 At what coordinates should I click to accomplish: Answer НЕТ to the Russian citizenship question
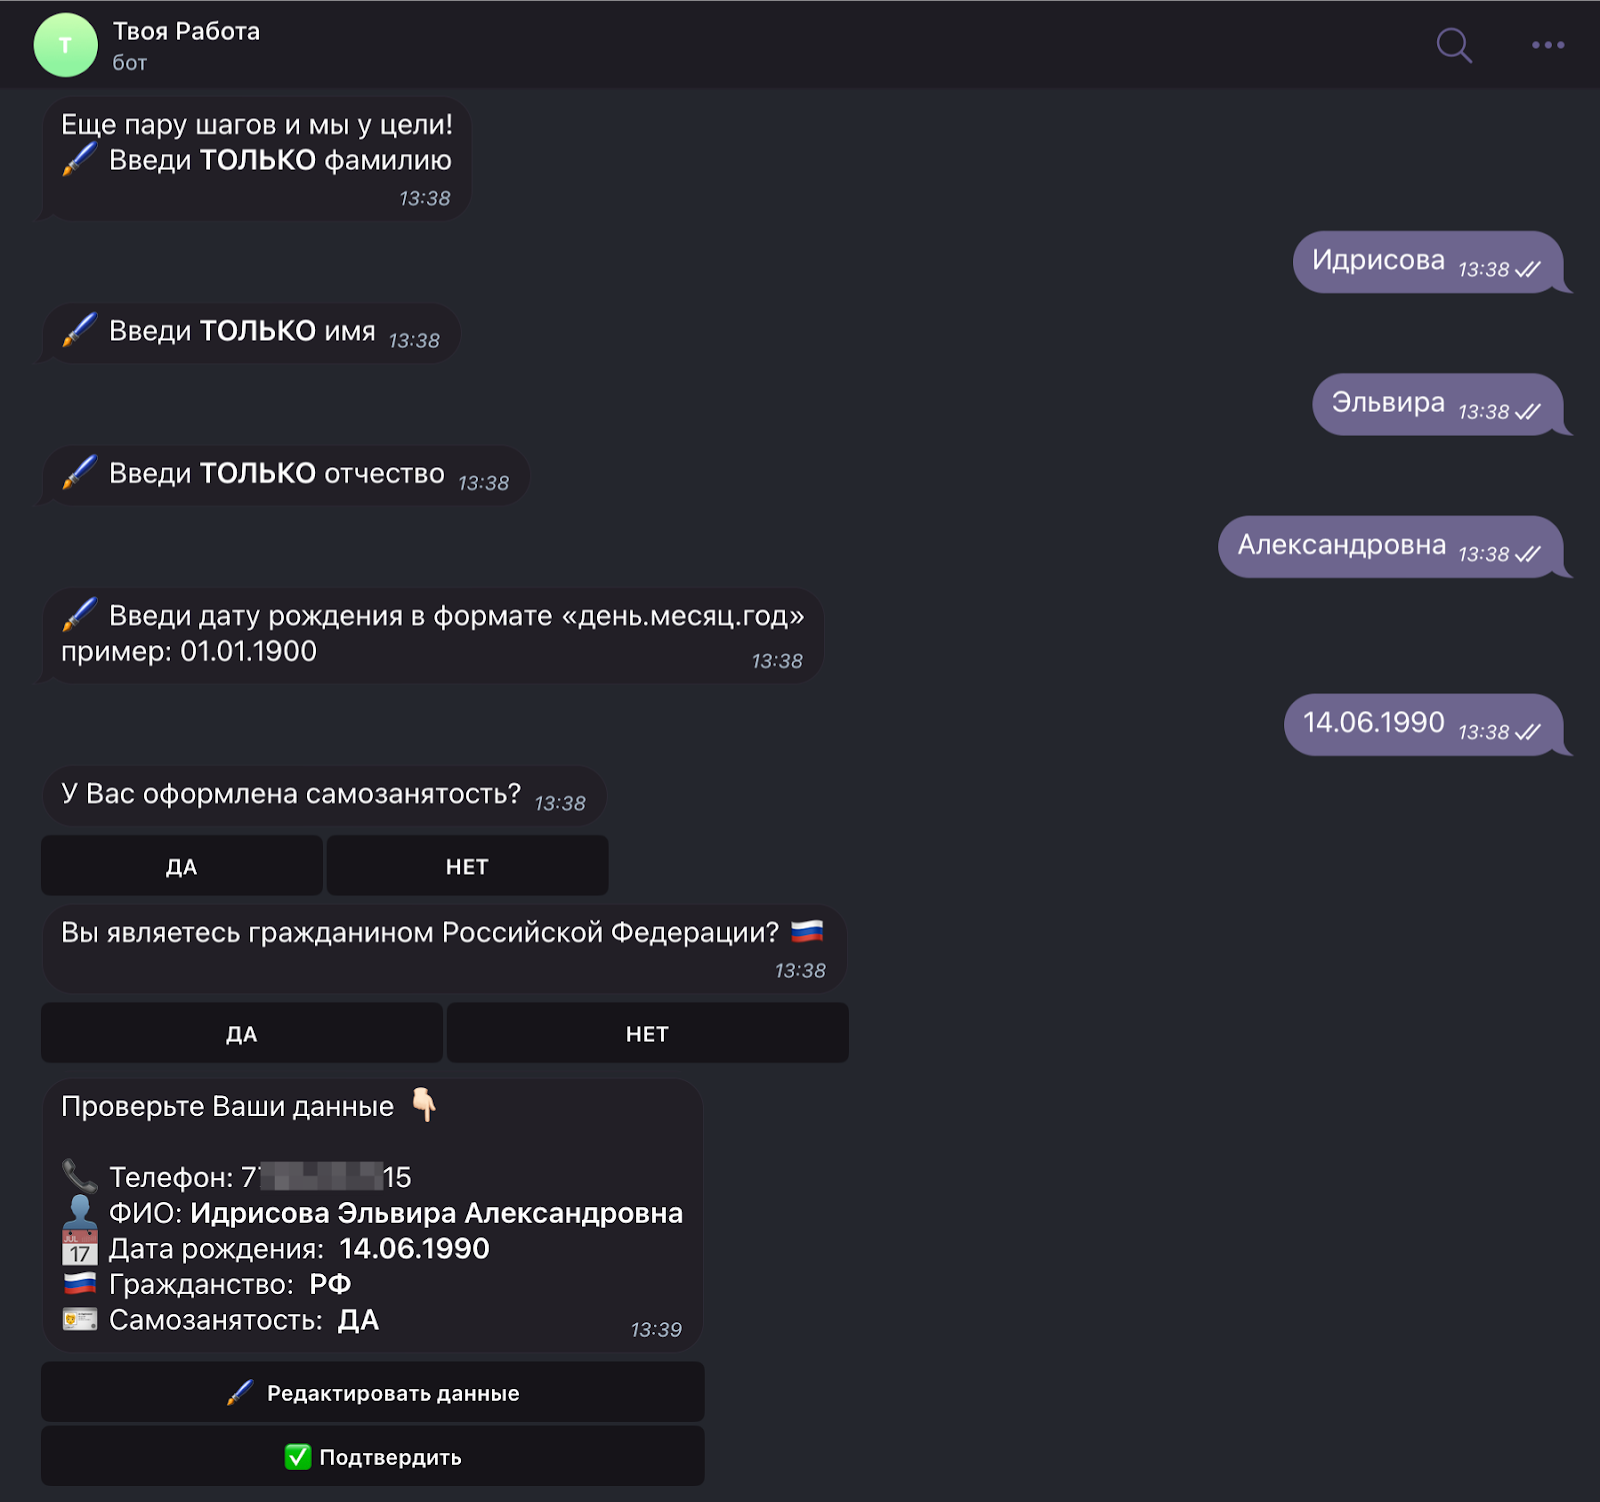[x=647, y=1033]
